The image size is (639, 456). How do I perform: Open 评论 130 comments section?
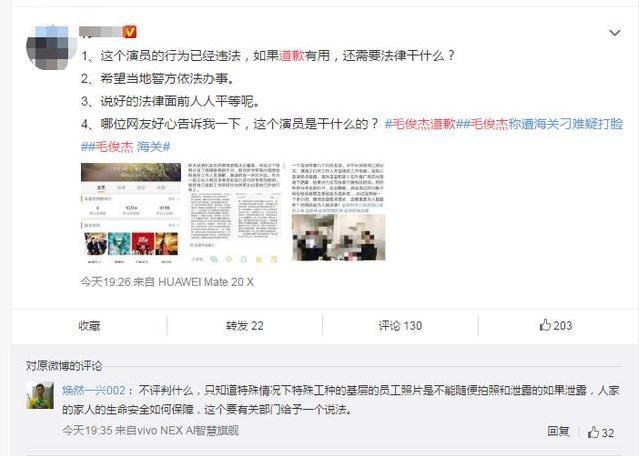click(400, 326)
